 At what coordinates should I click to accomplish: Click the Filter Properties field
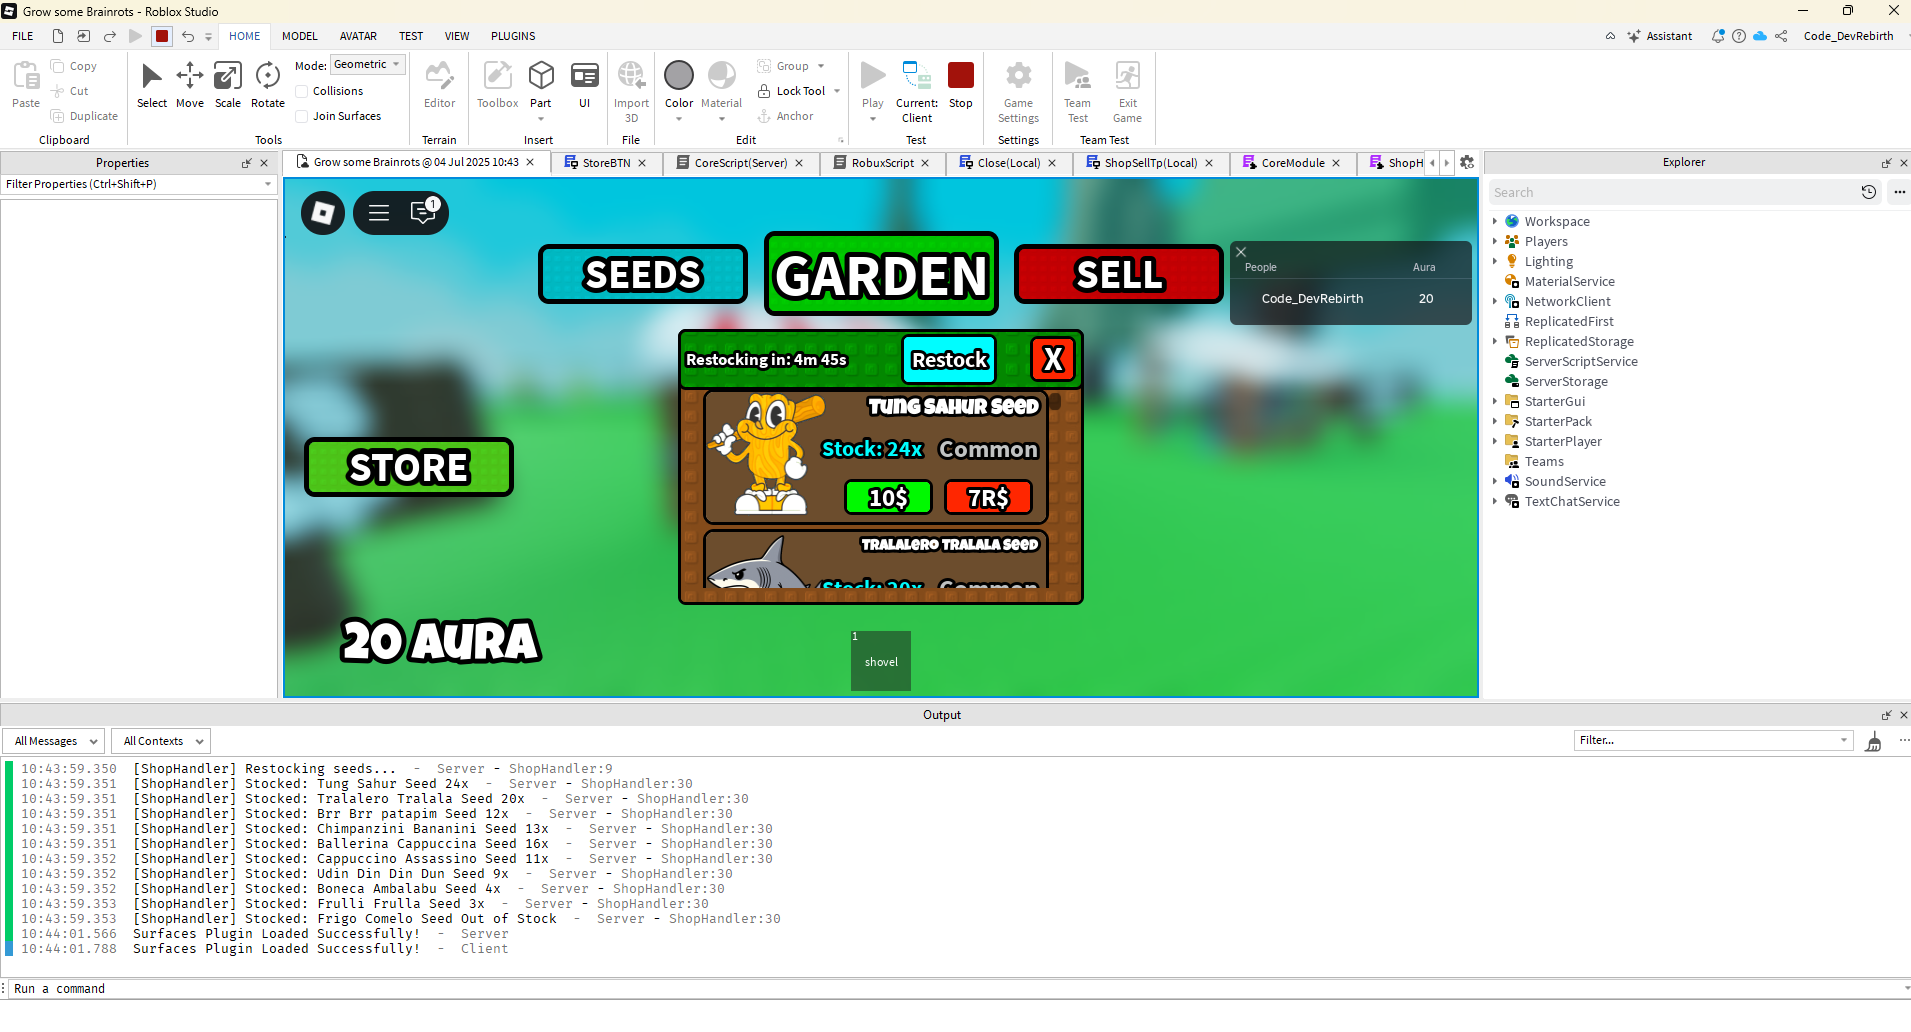tap(139, 184)
